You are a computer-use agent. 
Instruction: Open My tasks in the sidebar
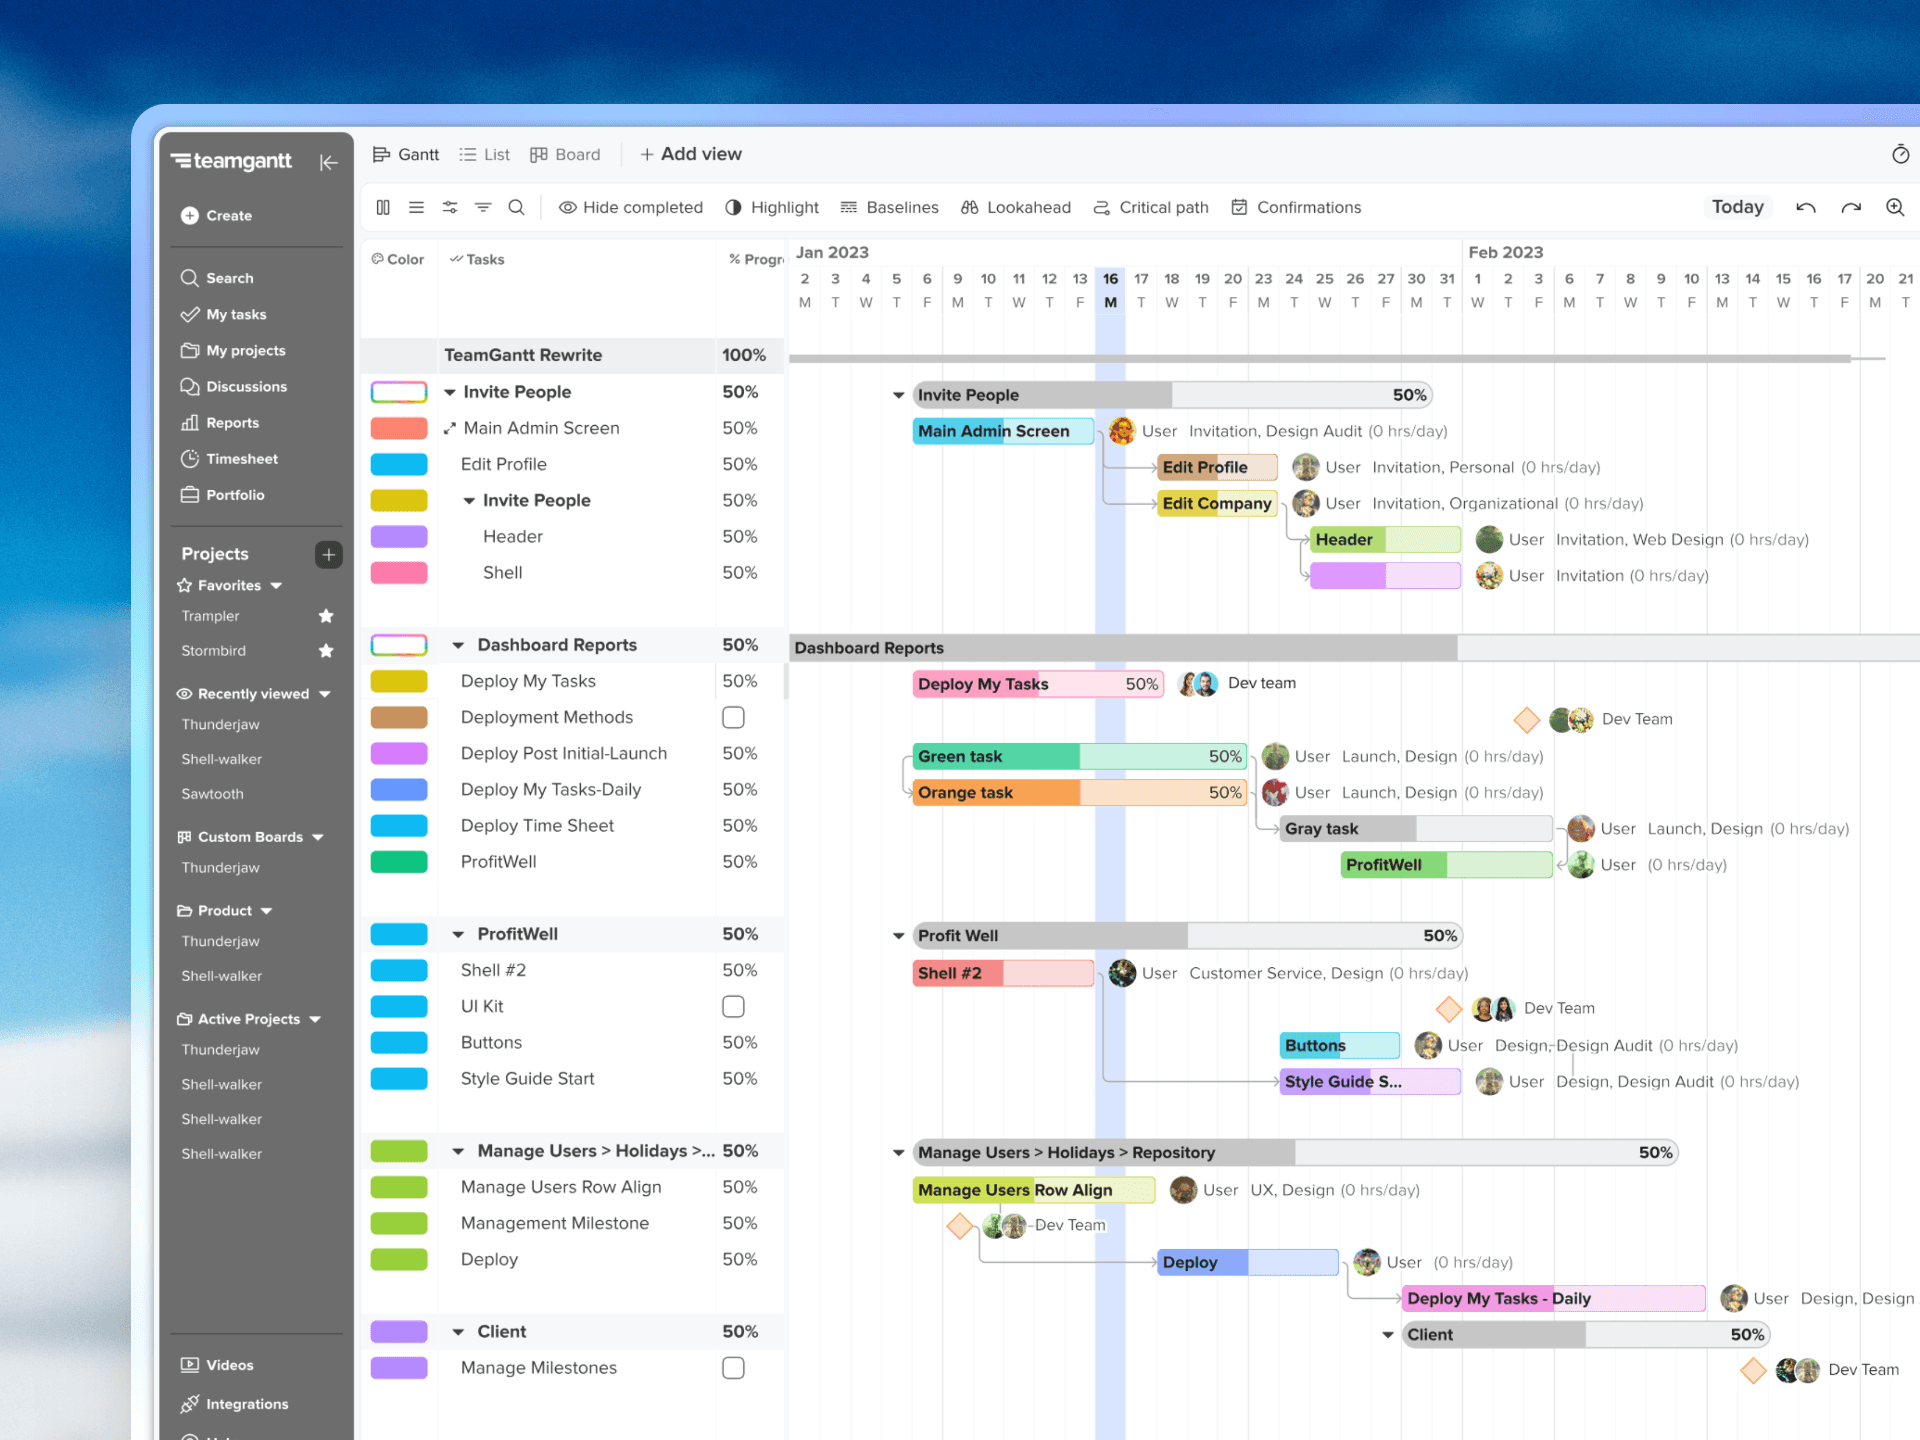(x=224, y=314)
